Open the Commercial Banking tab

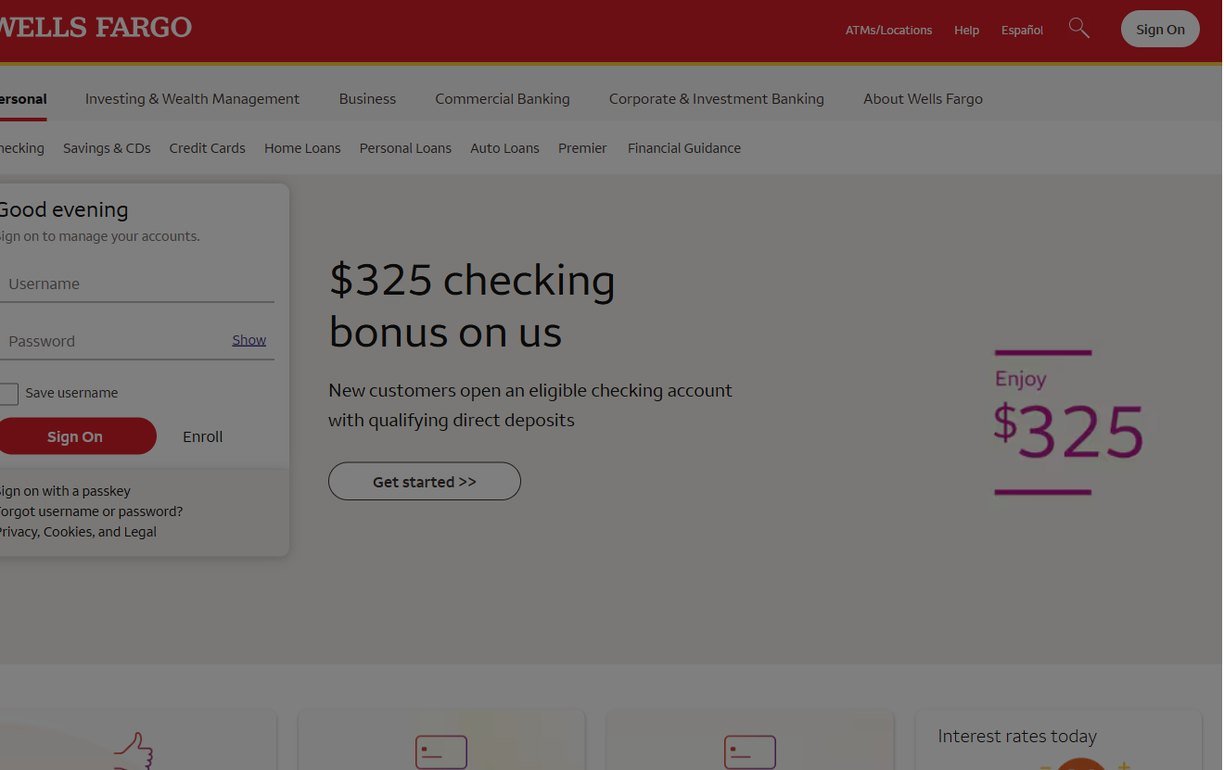click(x=502, y=99)
